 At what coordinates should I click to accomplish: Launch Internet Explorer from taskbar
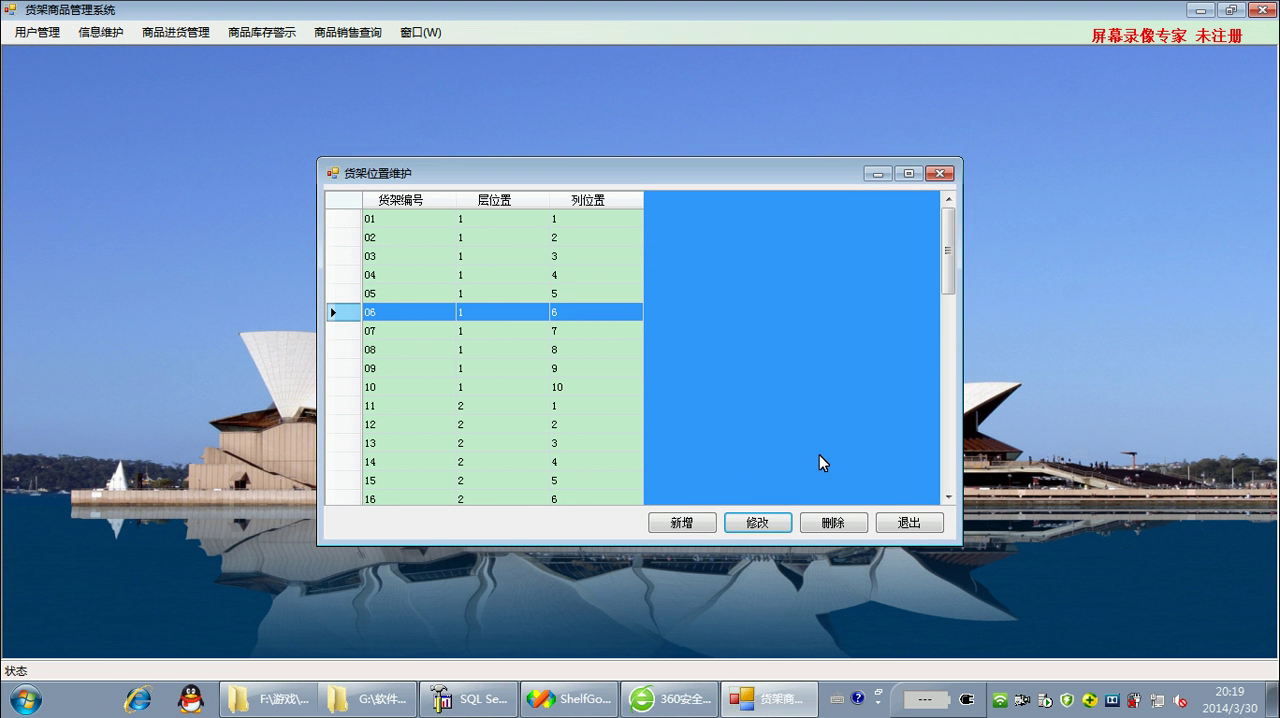[137, 699]
